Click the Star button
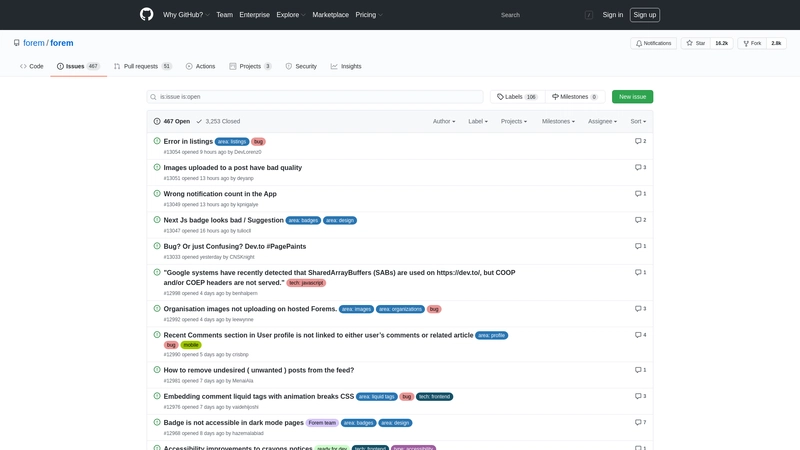The height and width of the screenshot is (450, 800). 695,43
